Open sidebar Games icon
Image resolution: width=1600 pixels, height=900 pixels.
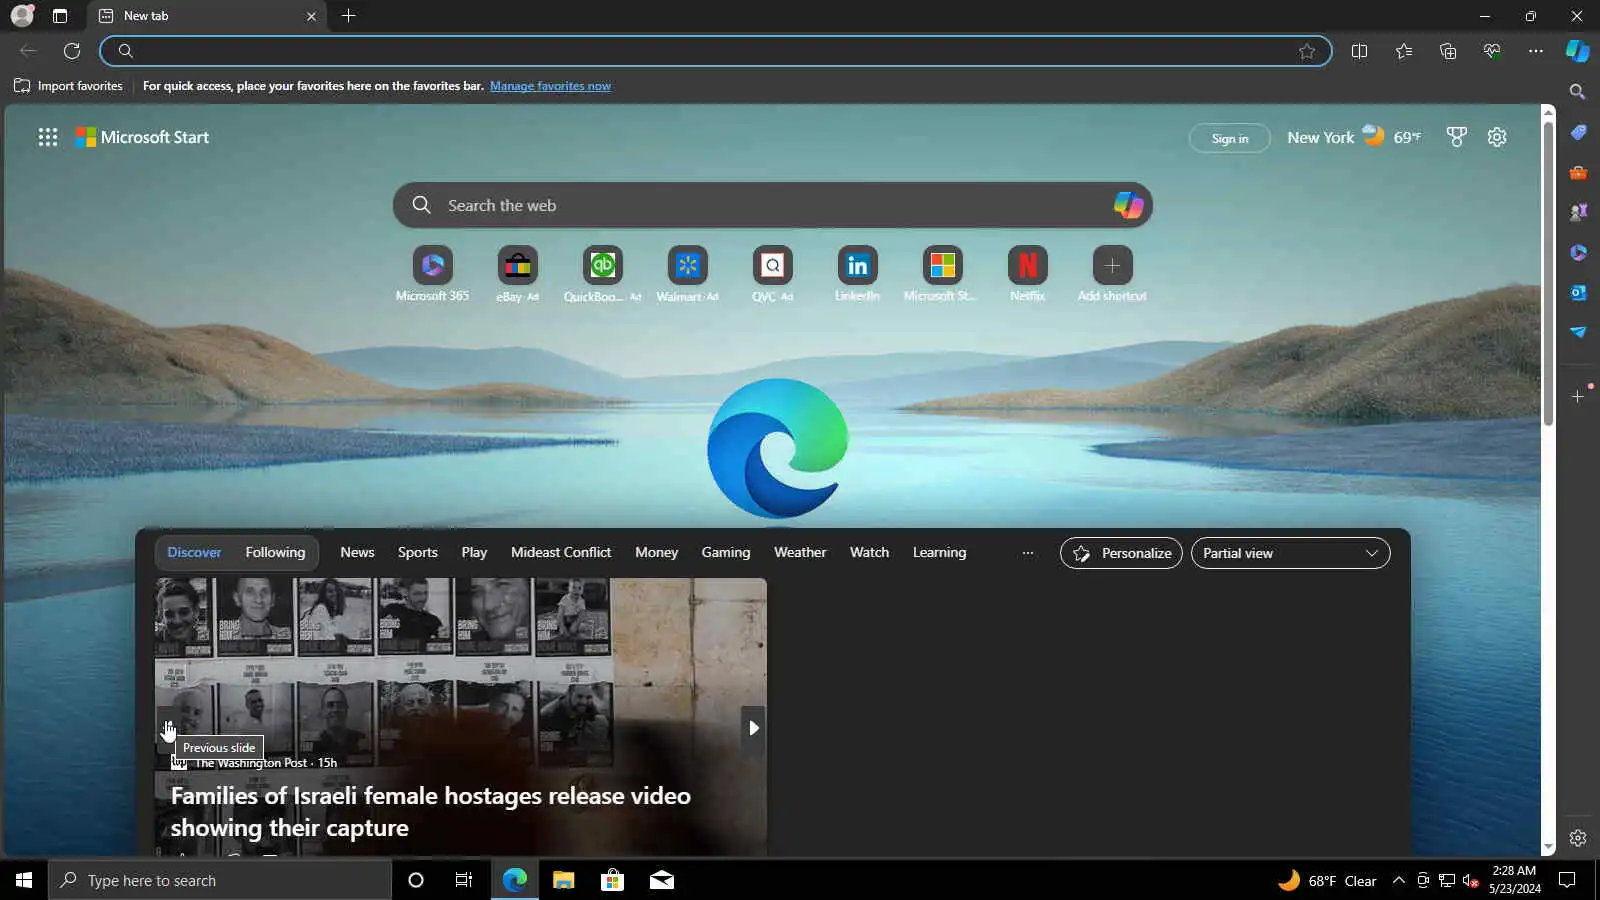(x=1578, y=212)
